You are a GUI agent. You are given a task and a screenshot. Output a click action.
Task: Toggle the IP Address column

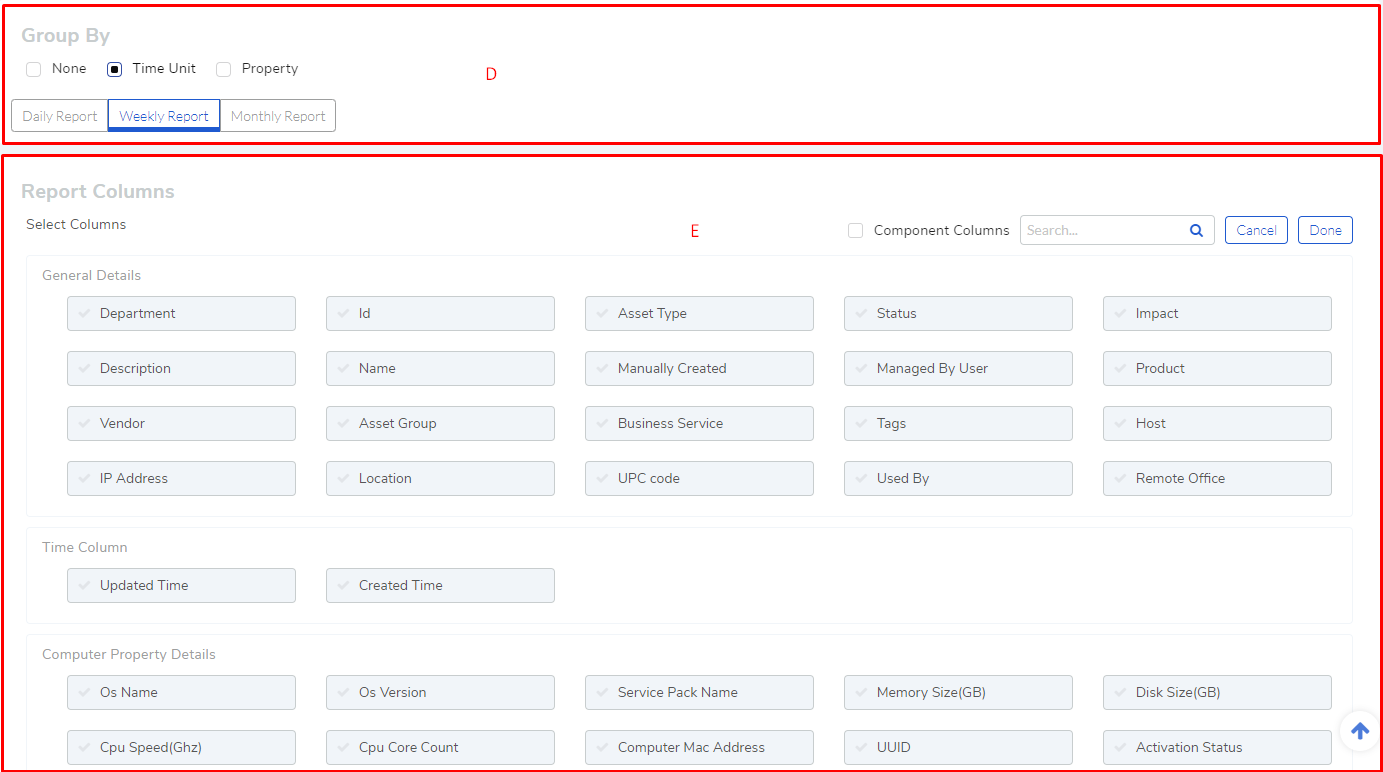pos(181,478)
